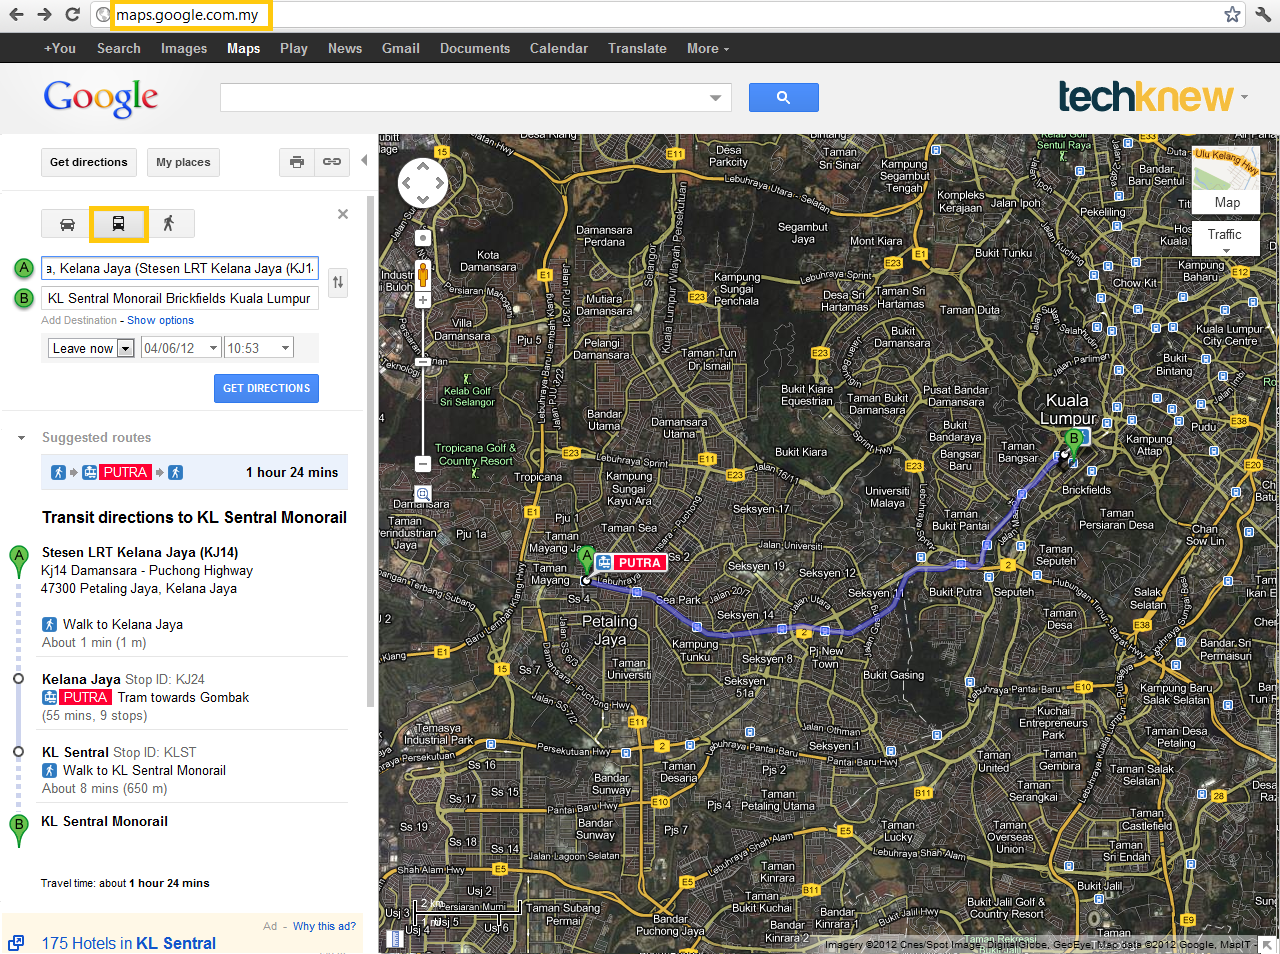Pan the map down
This screenshot has width=1280, height=954.
423,200
